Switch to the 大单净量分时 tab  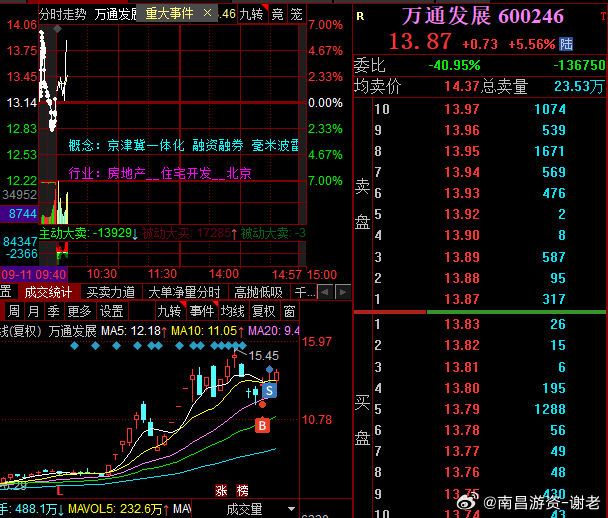[x=185, y=292]
